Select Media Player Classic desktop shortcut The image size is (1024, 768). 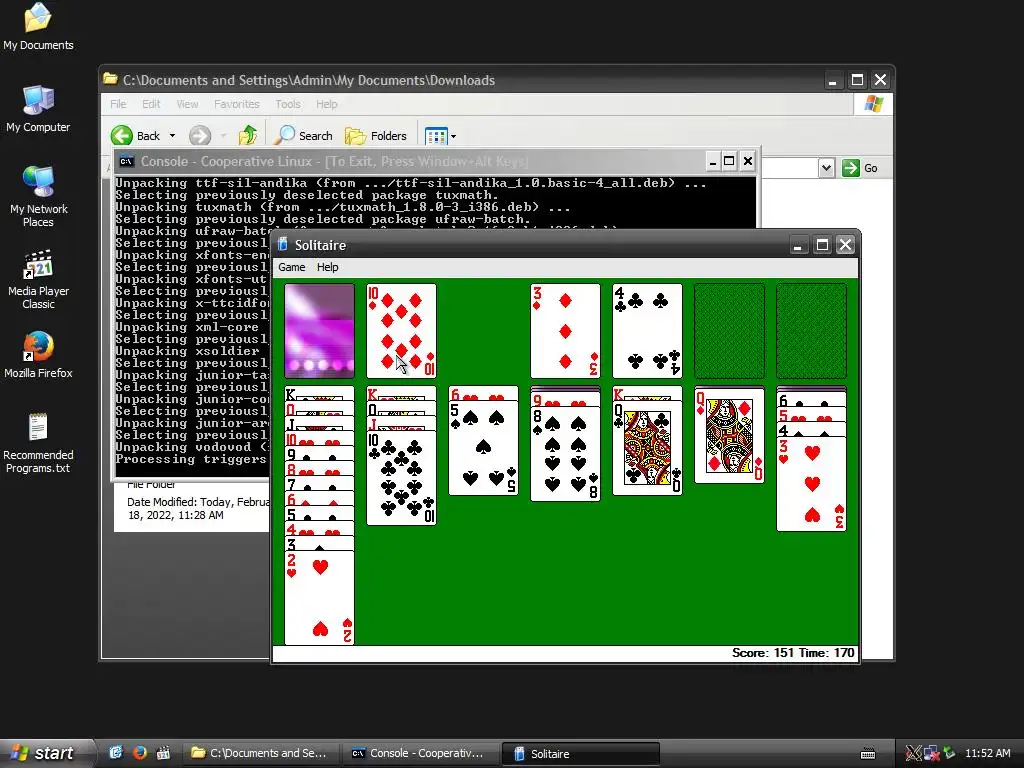pyautogui.click(x=38, y=280)
